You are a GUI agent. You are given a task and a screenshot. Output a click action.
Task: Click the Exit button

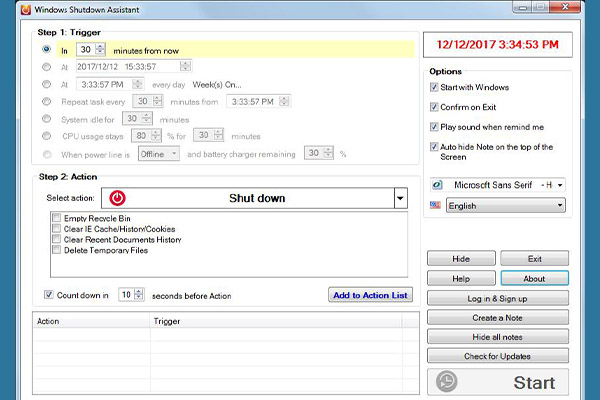click(x=535, y=258)
